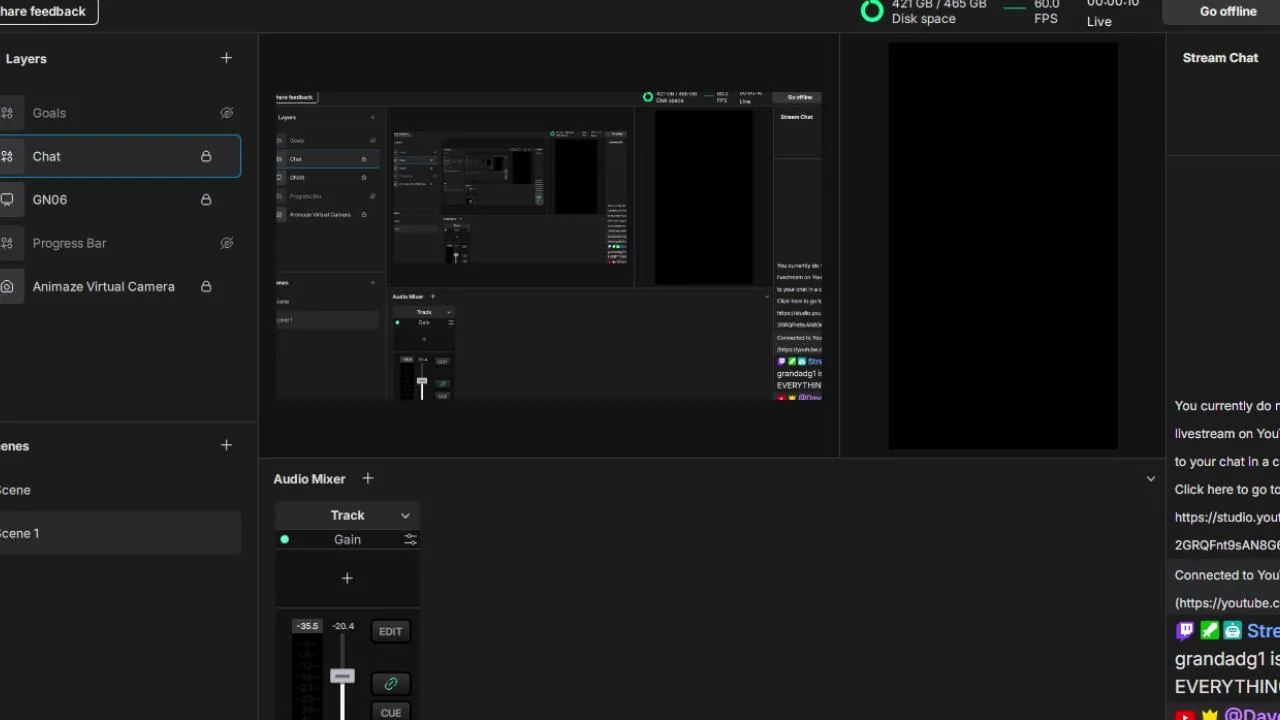This screenshot has width=1280, height=720.
Task: Add a new scene with the plus icon
Action: coord(226,445)
